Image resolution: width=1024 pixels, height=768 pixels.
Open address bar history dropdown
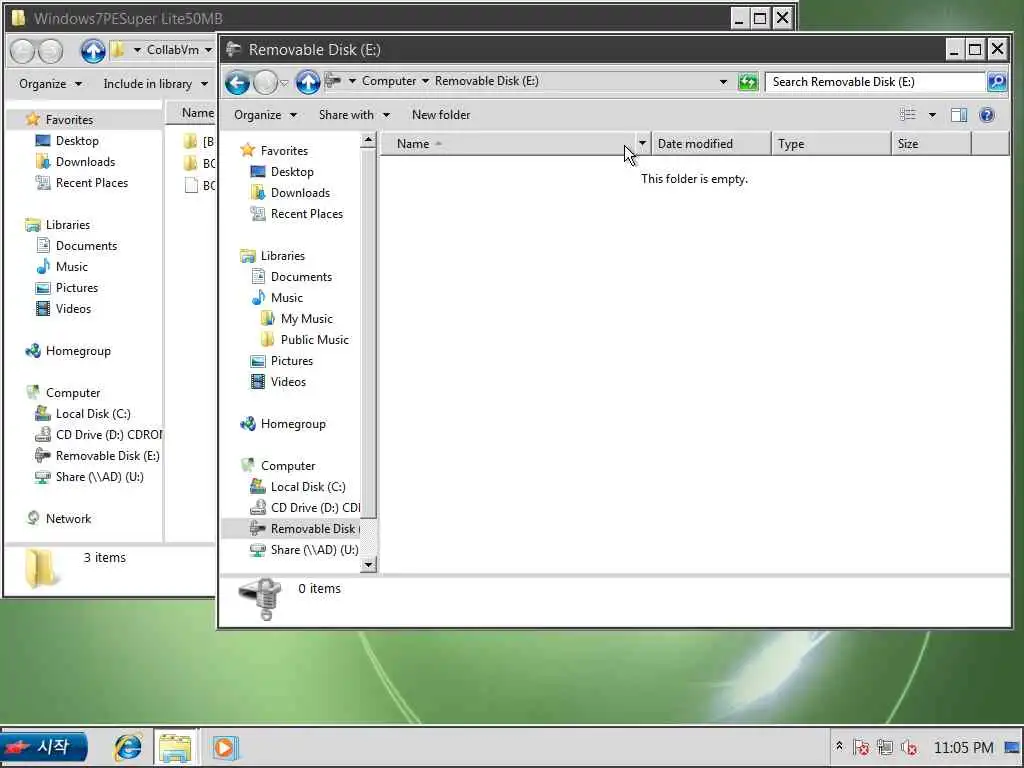pyautogui.click(x=723, y=82)
